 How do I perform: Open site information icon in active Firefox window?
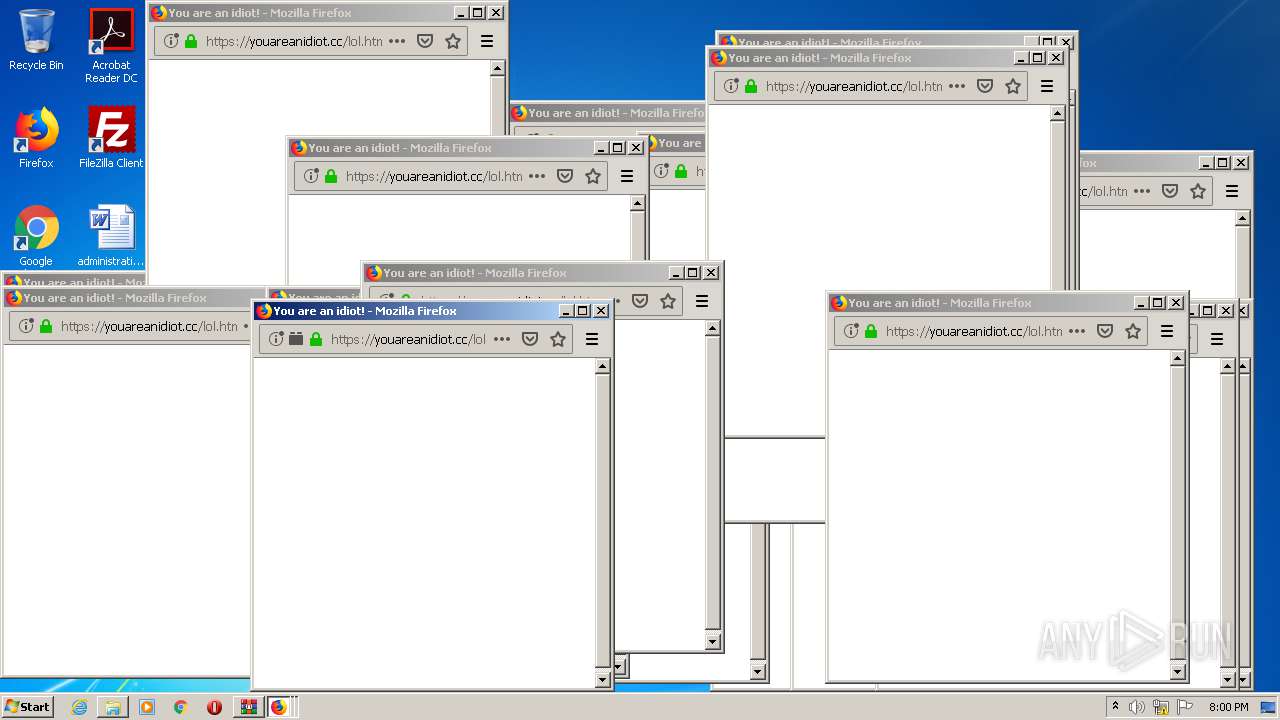[277, 339]
